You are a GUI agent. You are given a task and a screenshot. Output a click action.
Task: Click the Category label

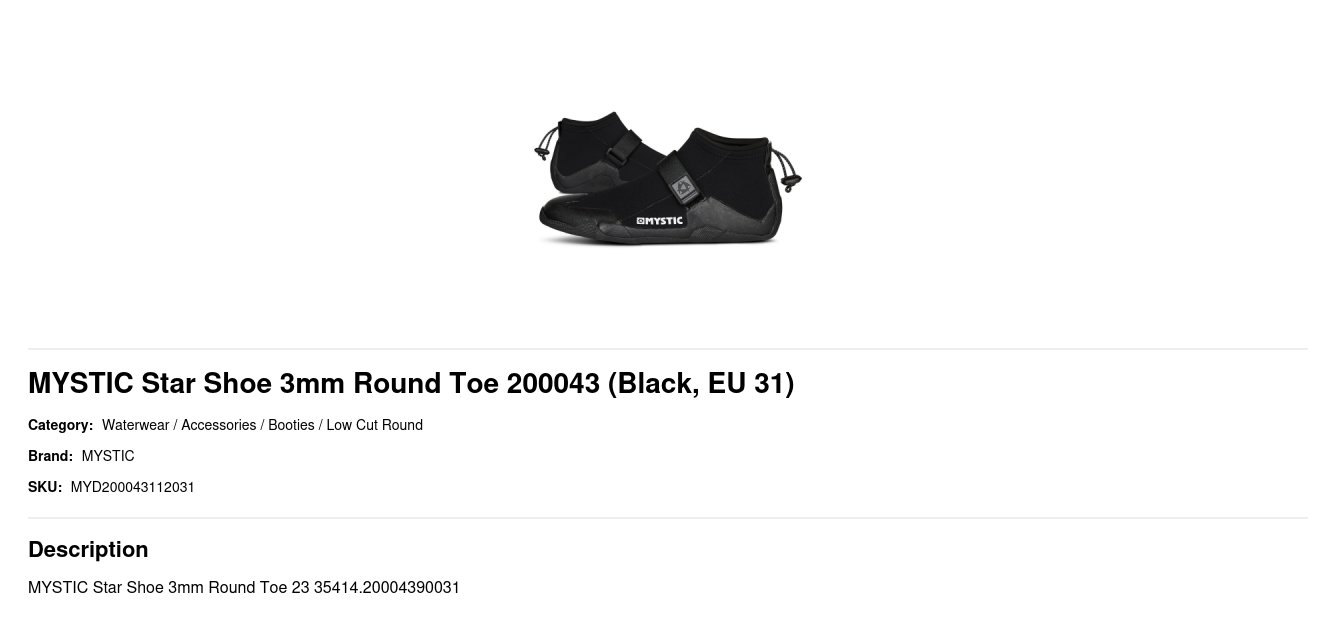(60, 425)
